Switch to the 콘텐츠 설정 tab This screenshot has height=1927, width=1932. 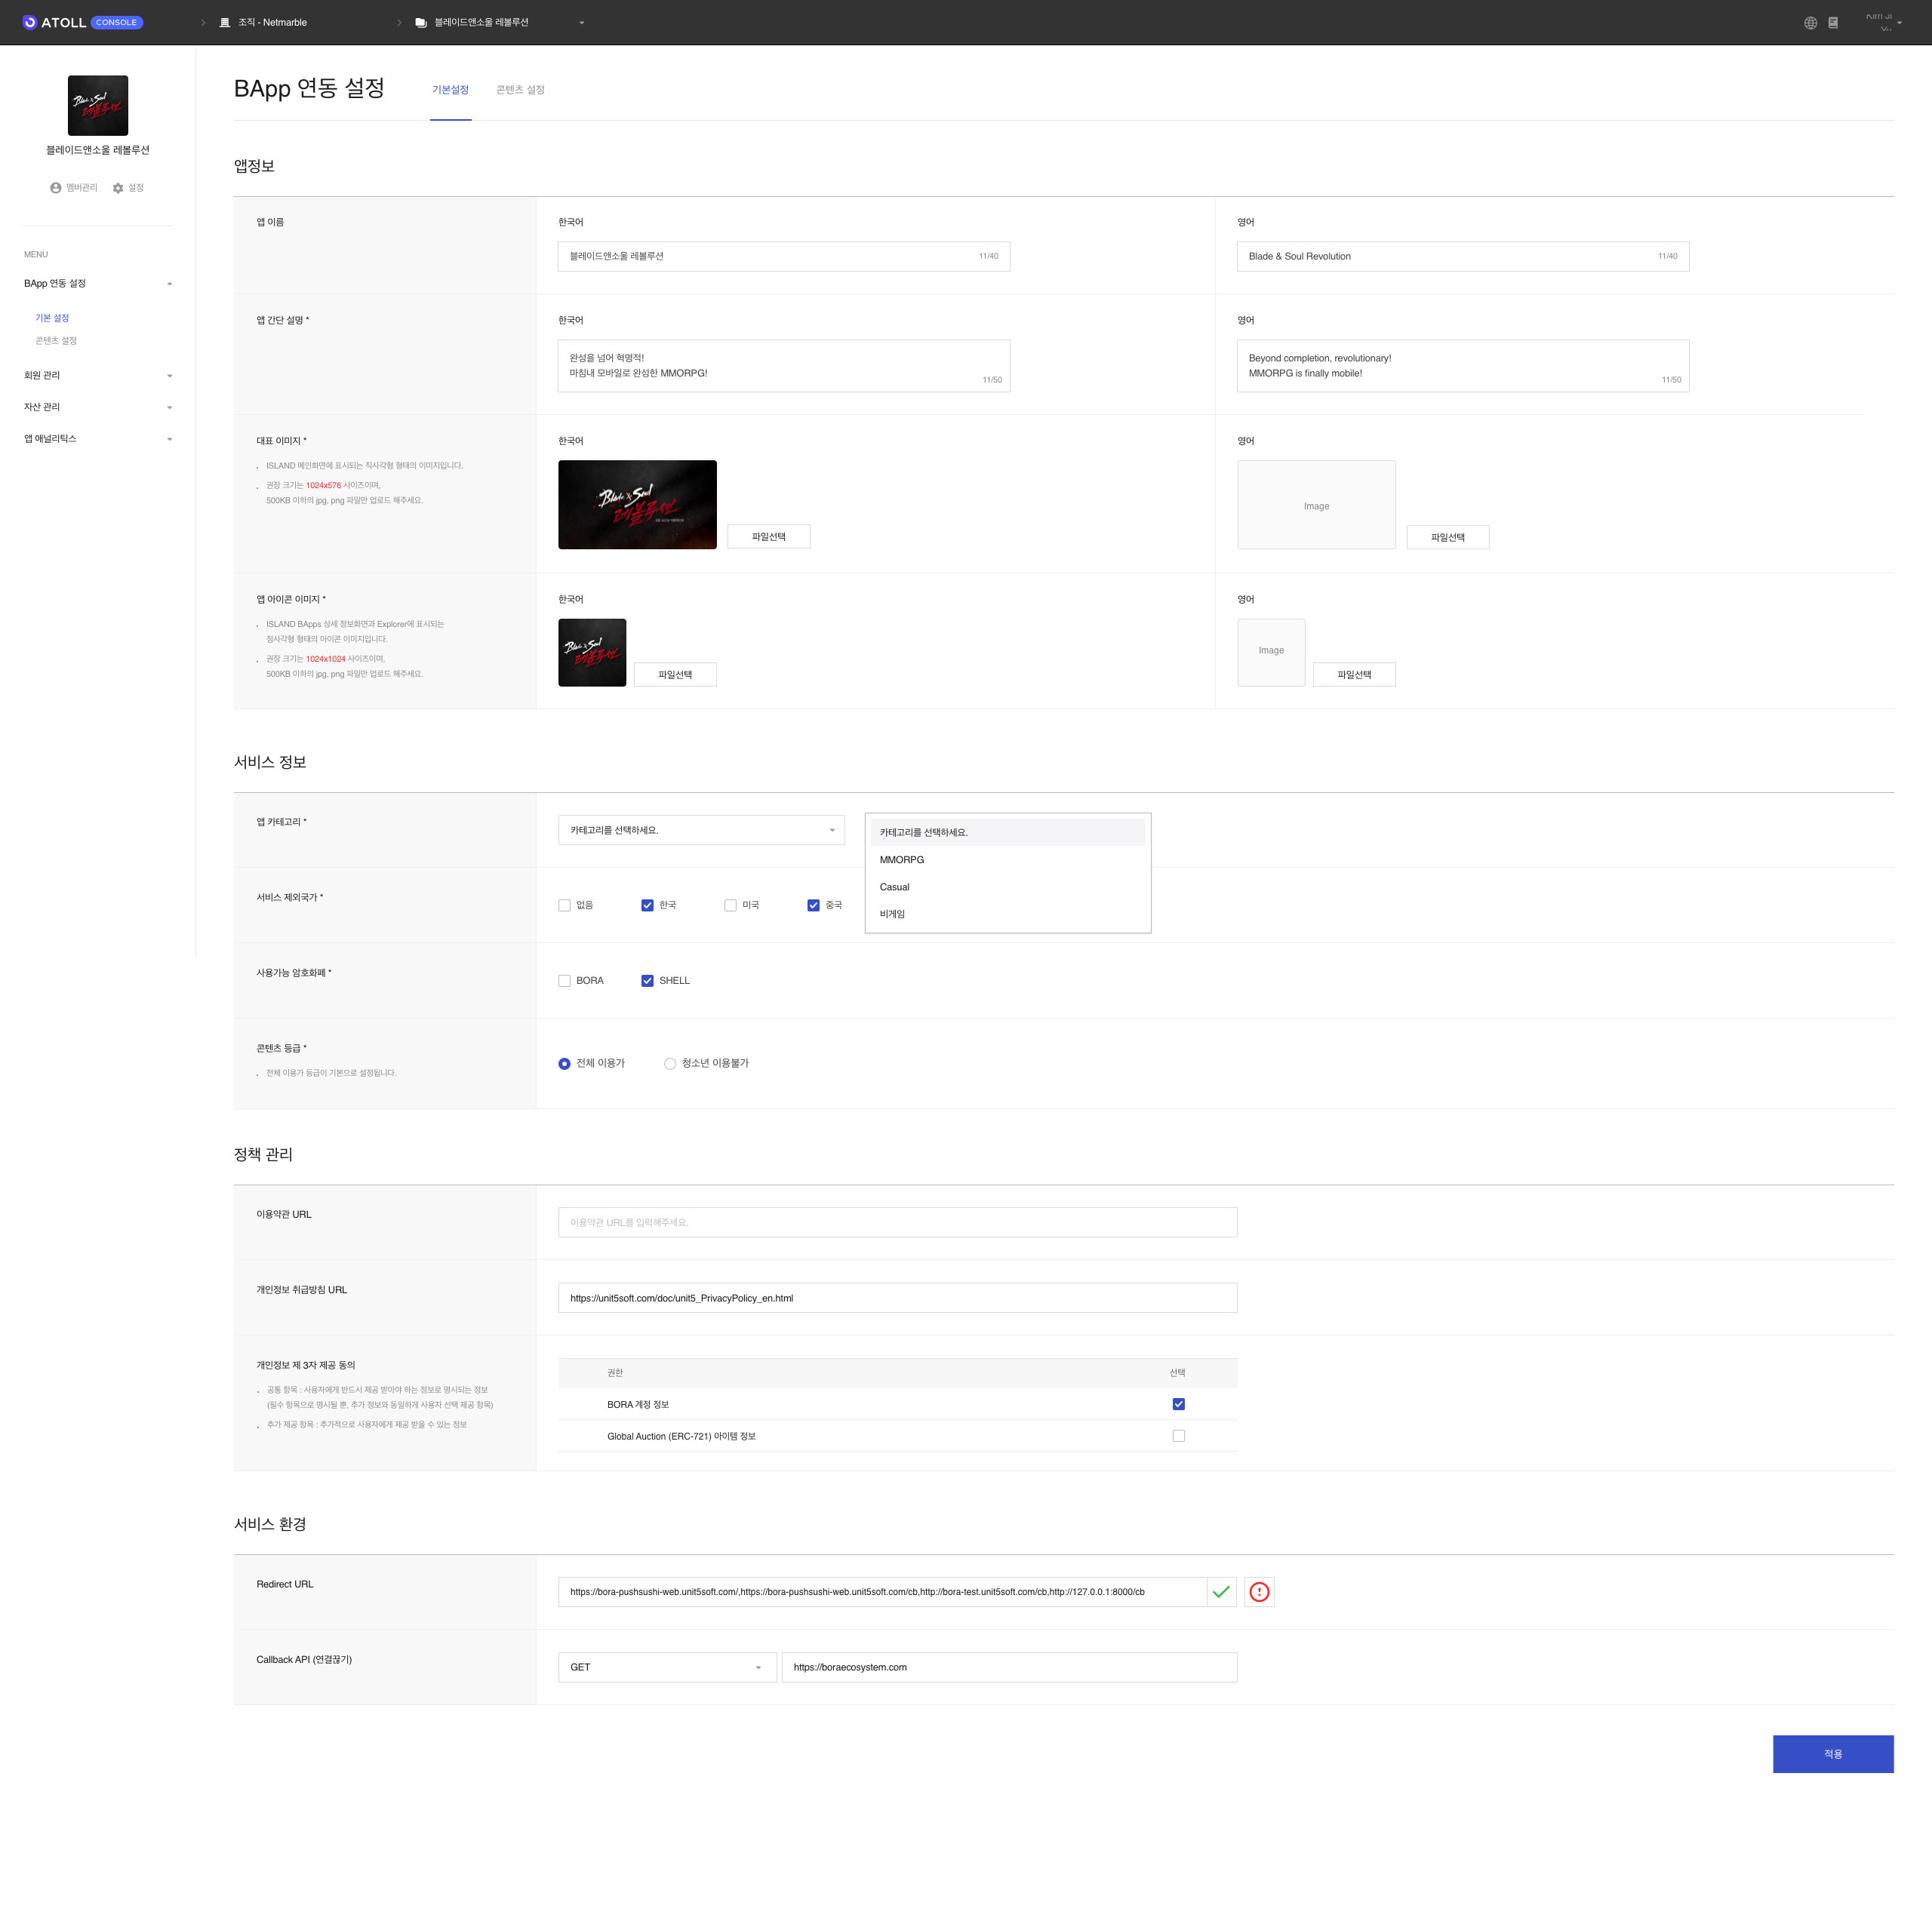(x=520, y=90)
